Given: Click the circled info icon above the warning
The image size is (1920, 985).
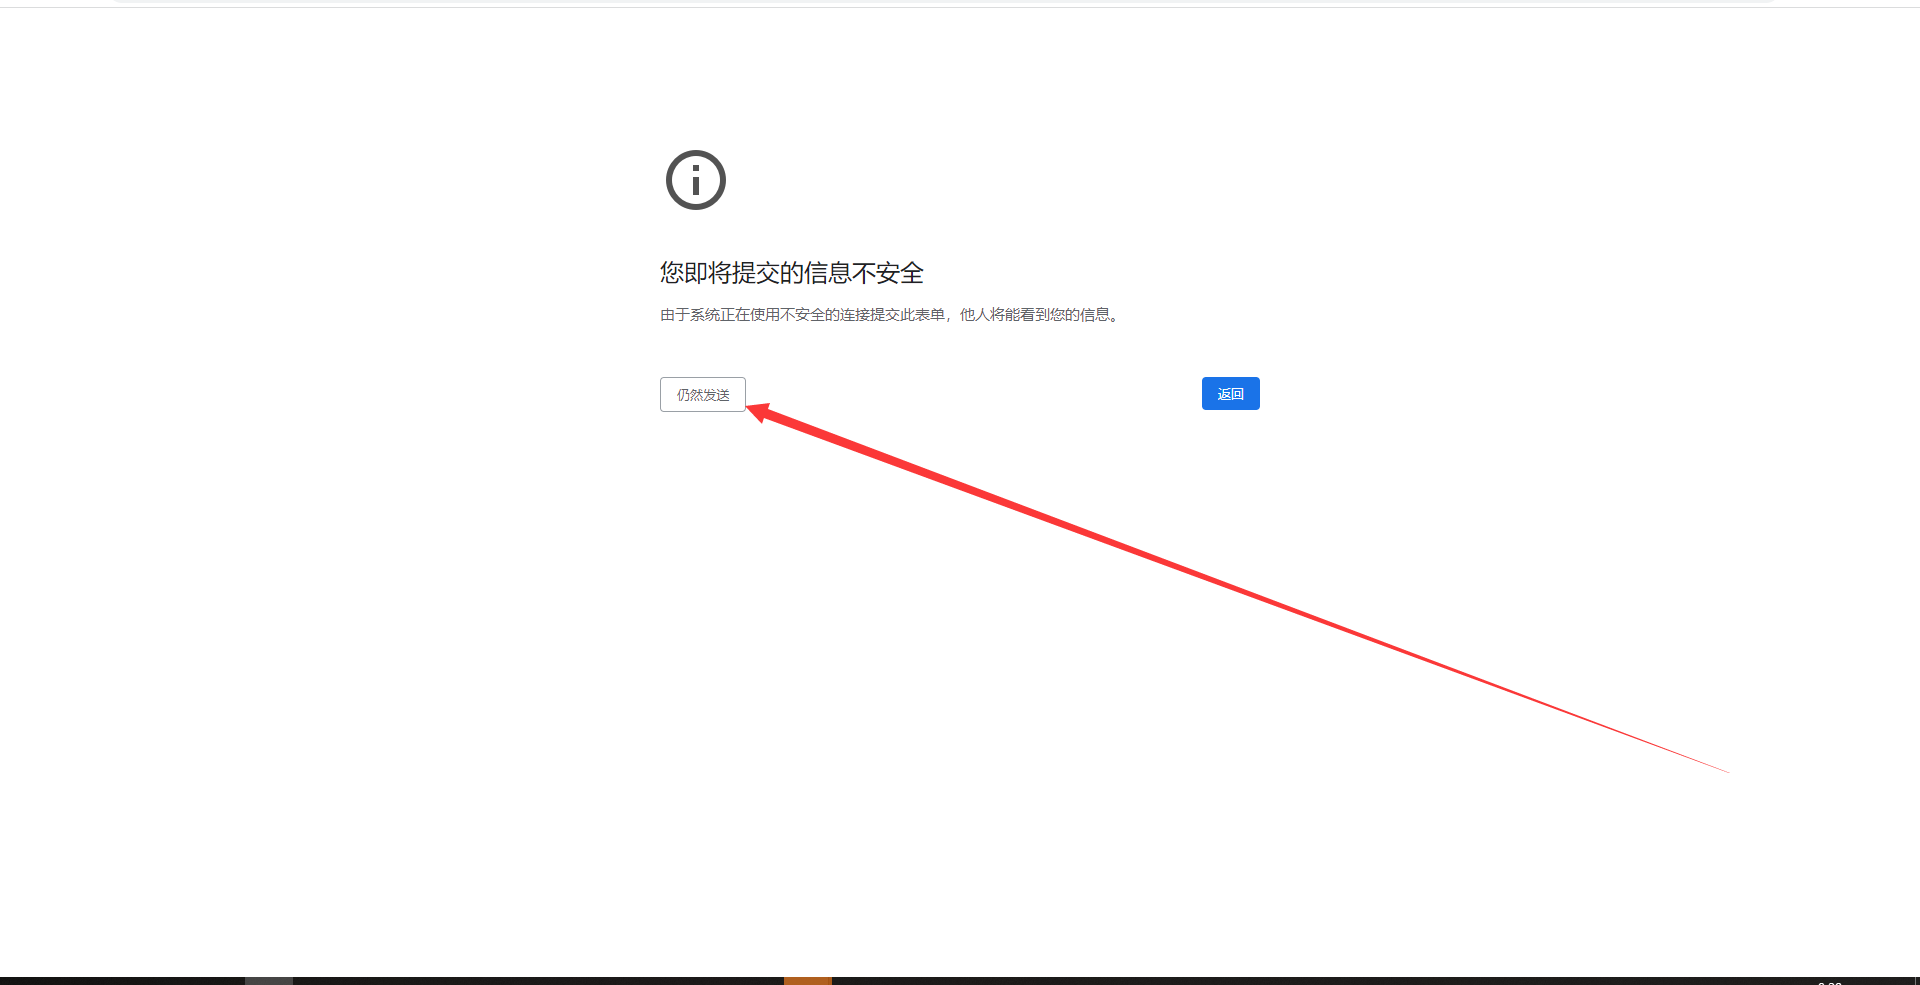Looking at the screenshot, I should [x=695, y=180].
